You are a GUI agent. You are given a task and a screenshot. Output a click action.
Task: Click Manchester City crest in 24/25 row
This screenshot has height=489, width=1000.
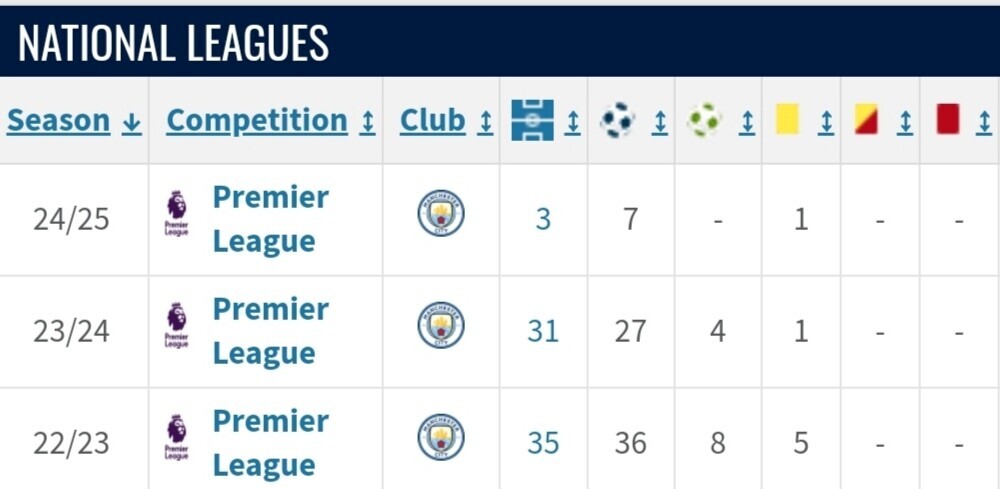[441, 213]
